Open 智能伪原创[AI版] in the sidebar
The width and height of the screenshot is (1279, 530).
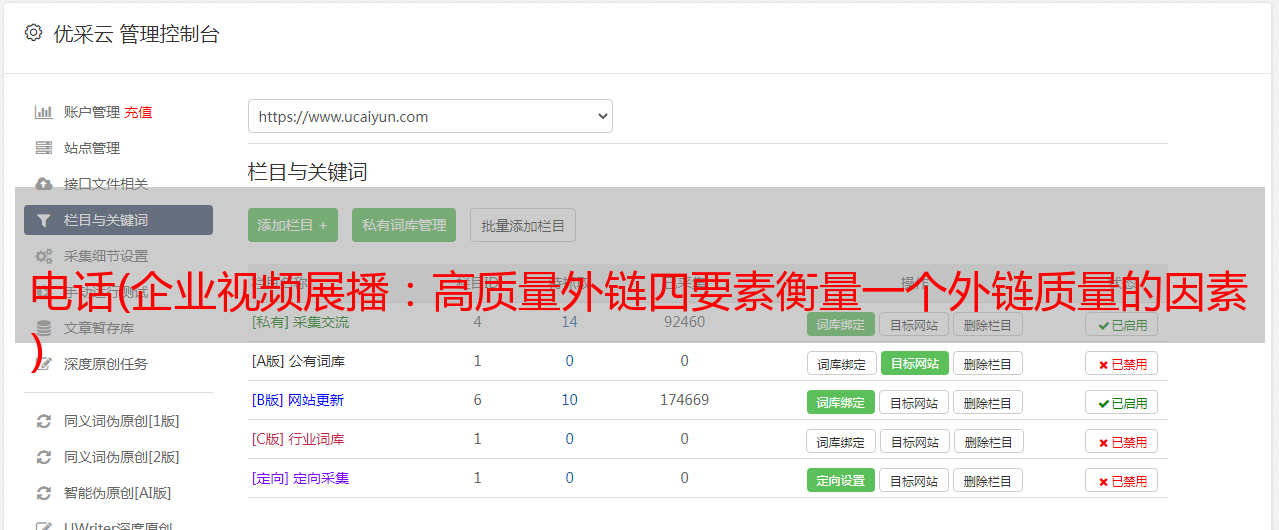click(x=118, y=493)
